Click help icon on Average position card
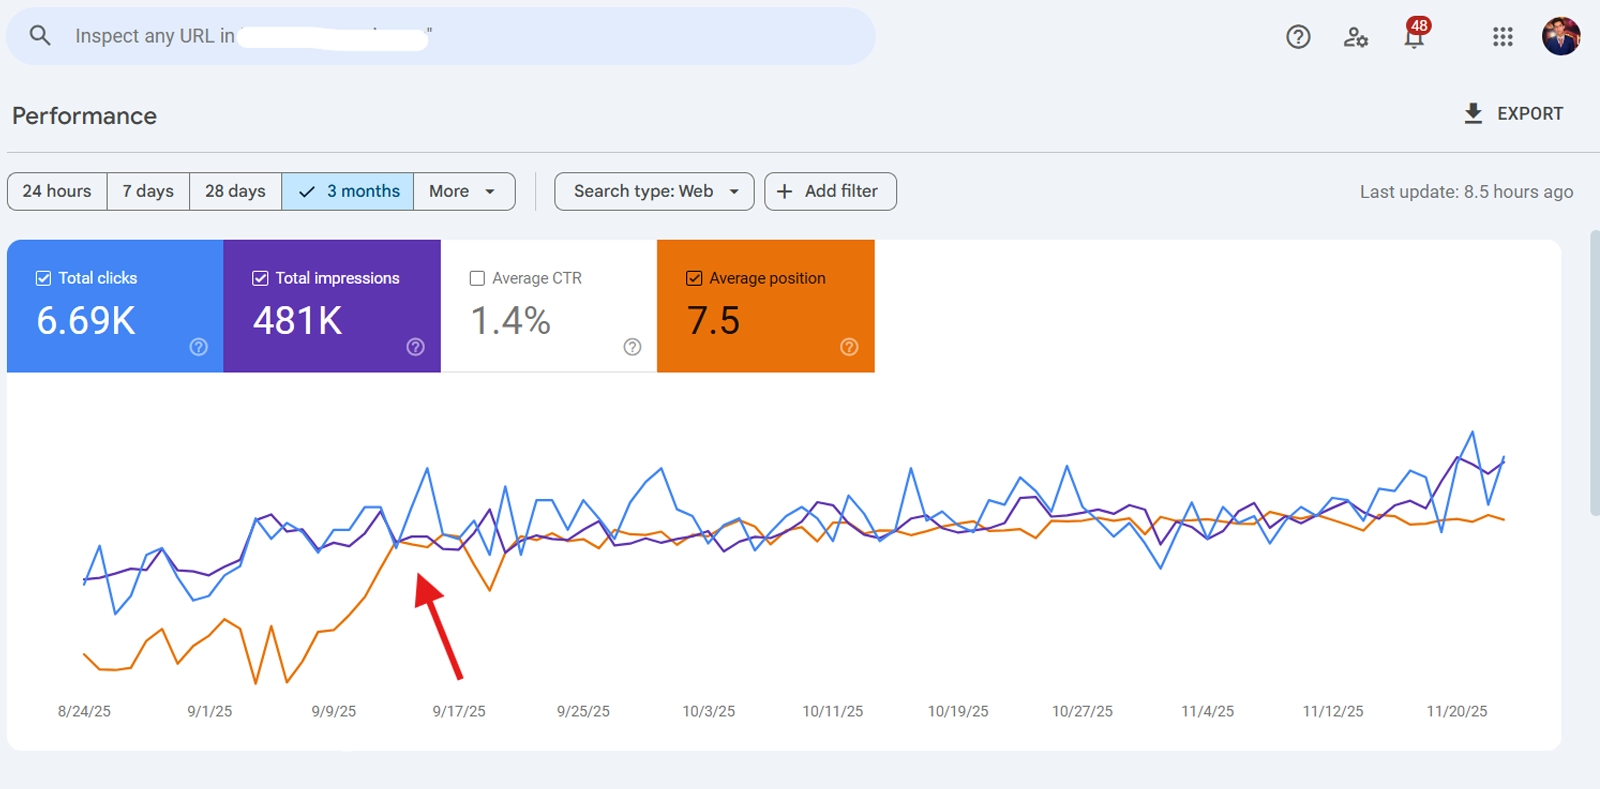Image resolution: width=1600 pixels, height=789 pixels. coord(849,347)
